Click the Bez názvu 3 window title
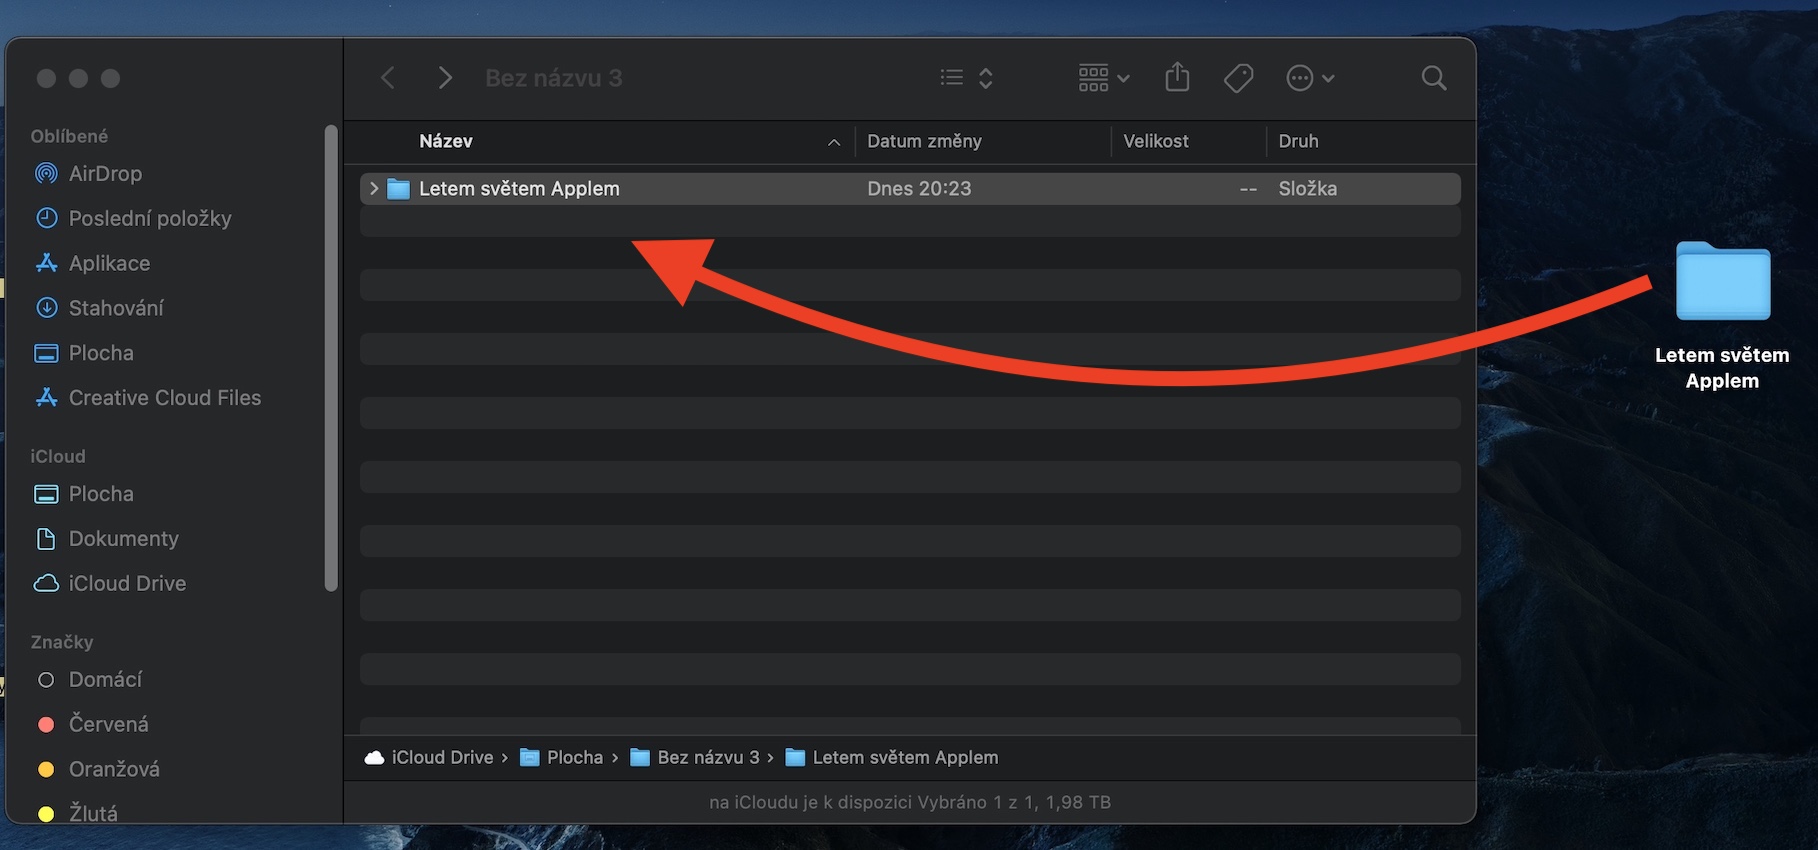Image resolution: width=1818 pixels, height=850 pixels. tap(554, 78)
